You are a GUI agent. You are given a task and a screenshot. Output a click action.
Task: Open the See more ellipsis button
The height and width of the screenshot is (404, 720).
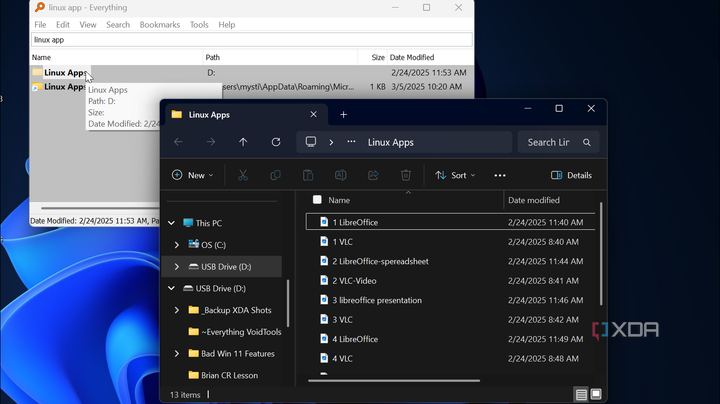(500, 175)
